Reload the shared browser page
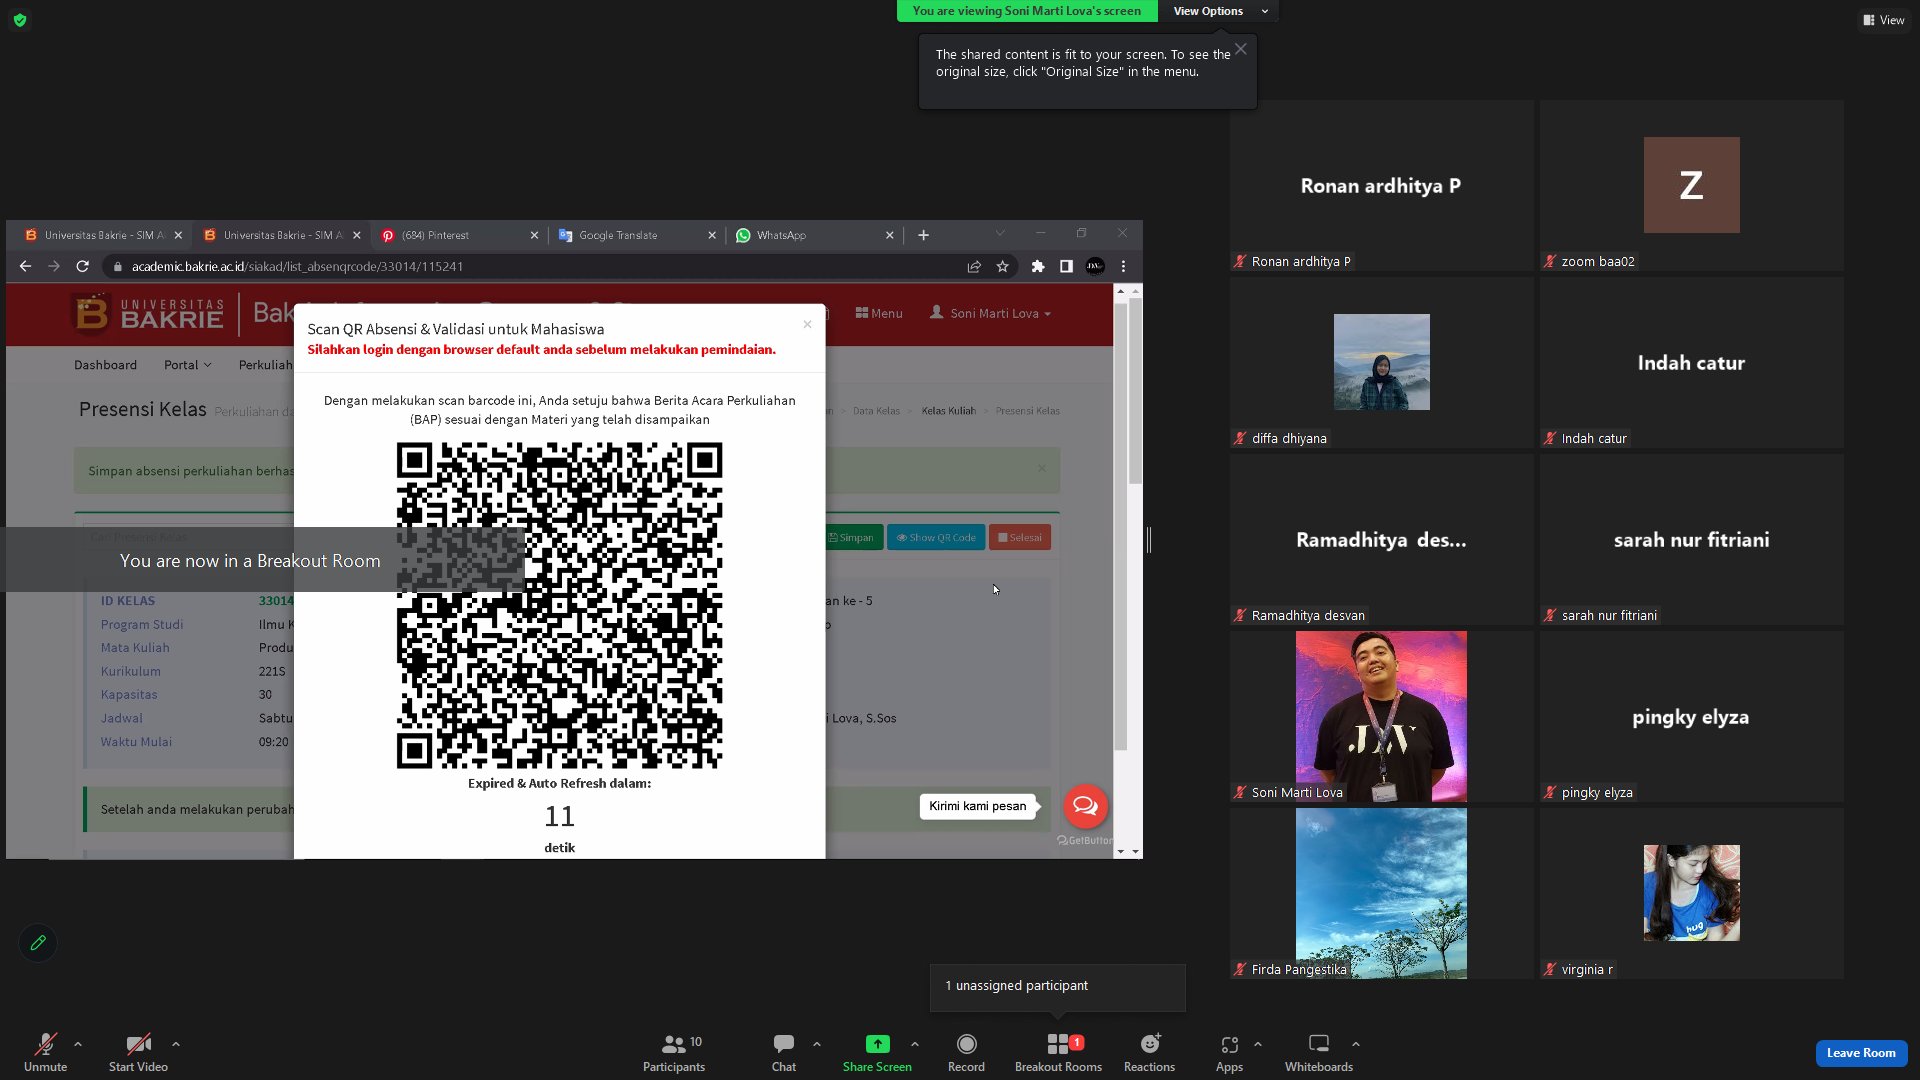 coord(83,266)
